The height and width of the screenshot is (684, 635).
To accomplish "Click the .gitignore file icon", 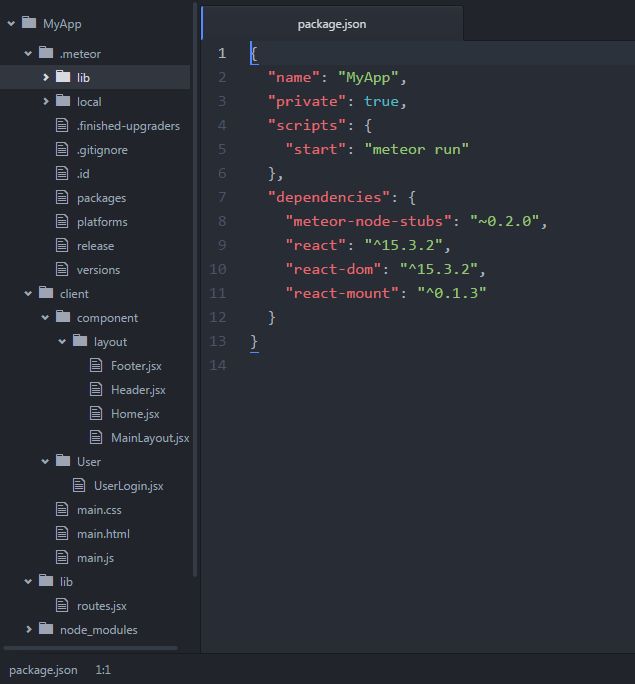I will pos(62,149).
